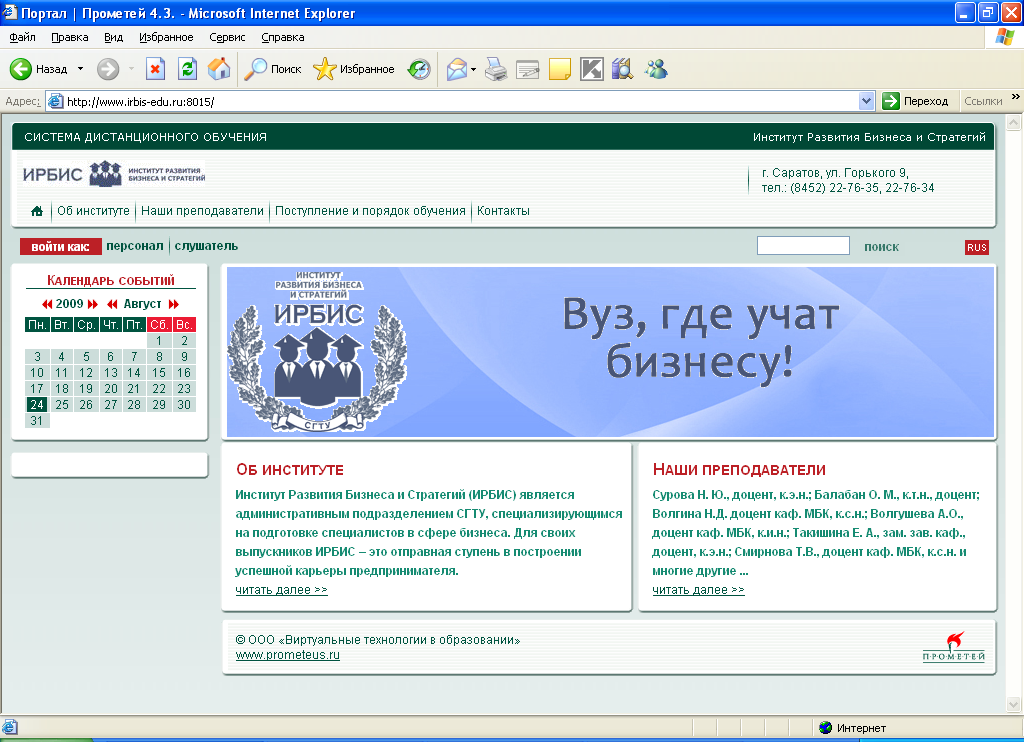Click читать далее under Об институте
This screenshot has width=1024, height=742.
[281, 590]
